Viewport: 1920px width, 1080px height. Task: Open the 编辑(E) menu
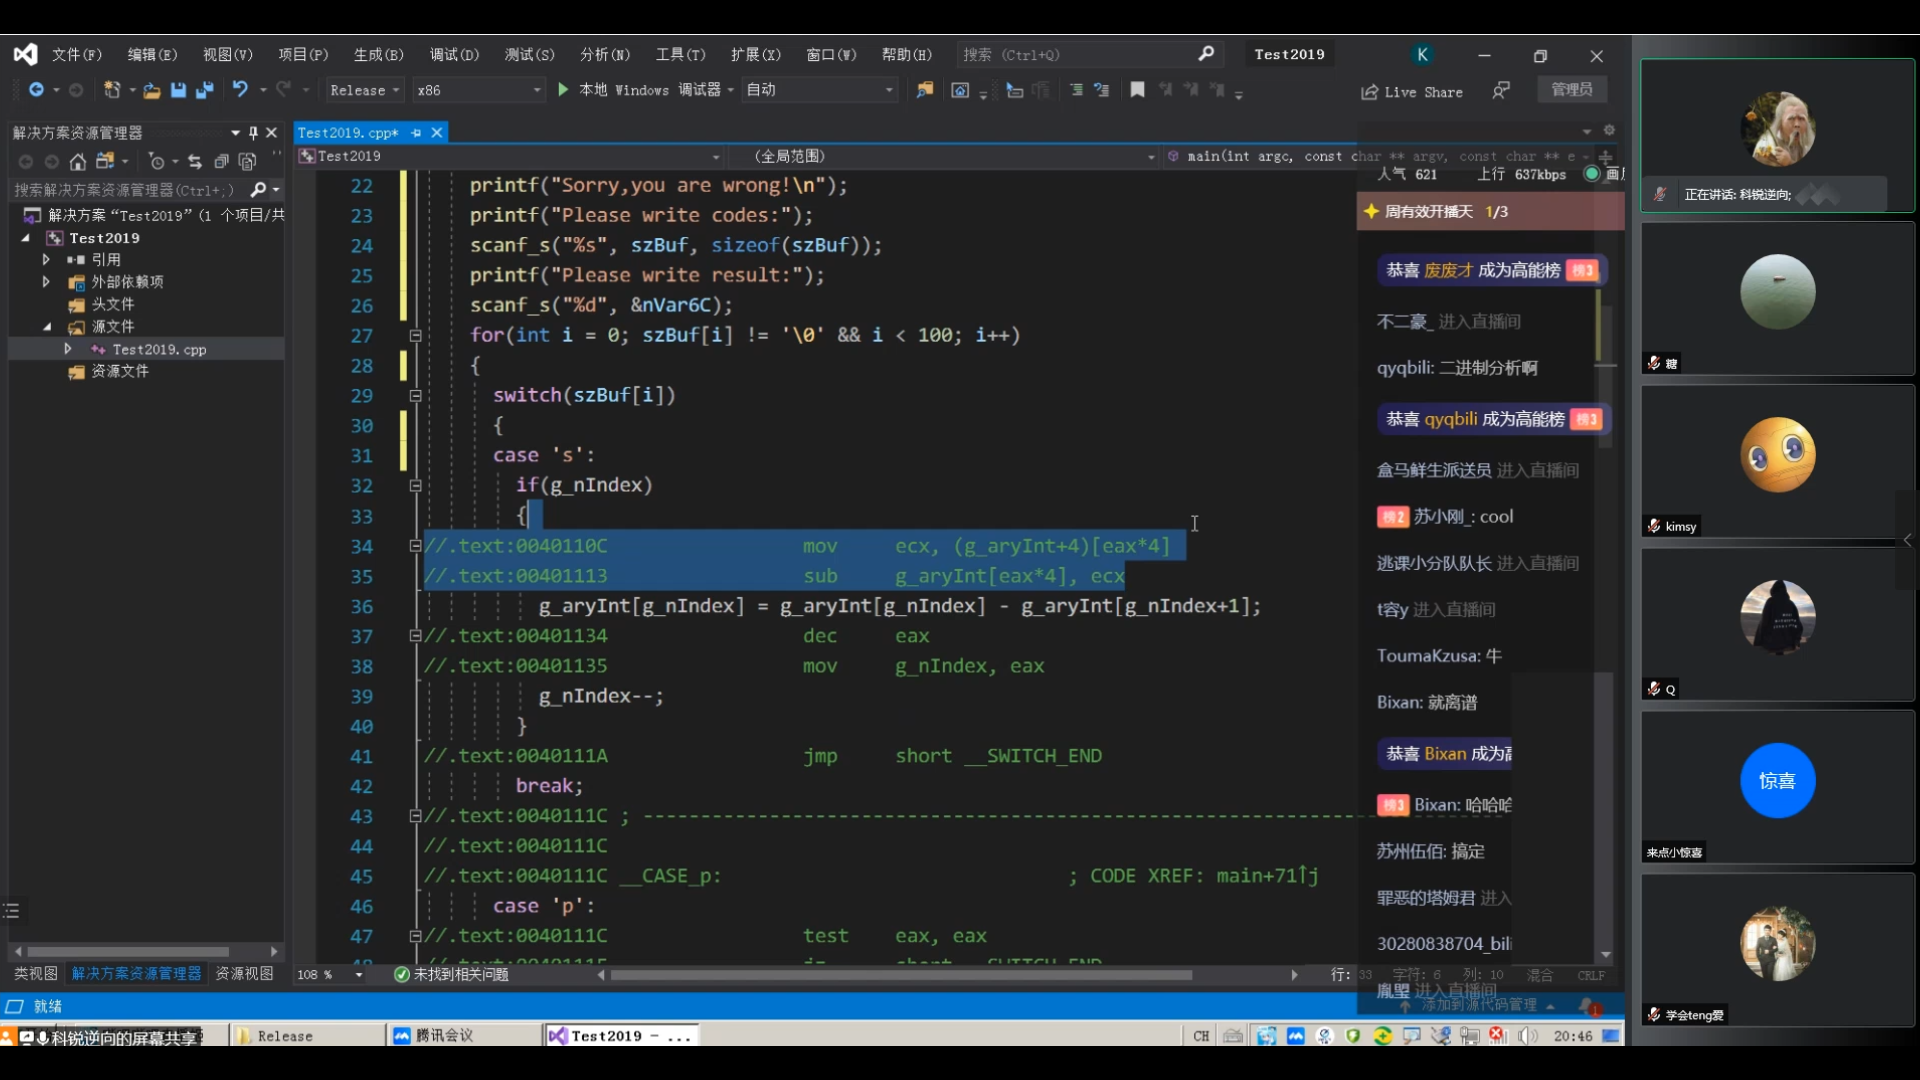[x=152, y=54]
